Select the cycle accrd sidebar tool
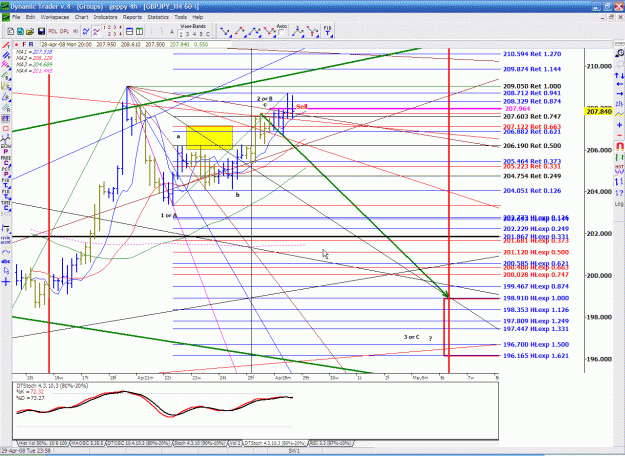 [6, 240]
